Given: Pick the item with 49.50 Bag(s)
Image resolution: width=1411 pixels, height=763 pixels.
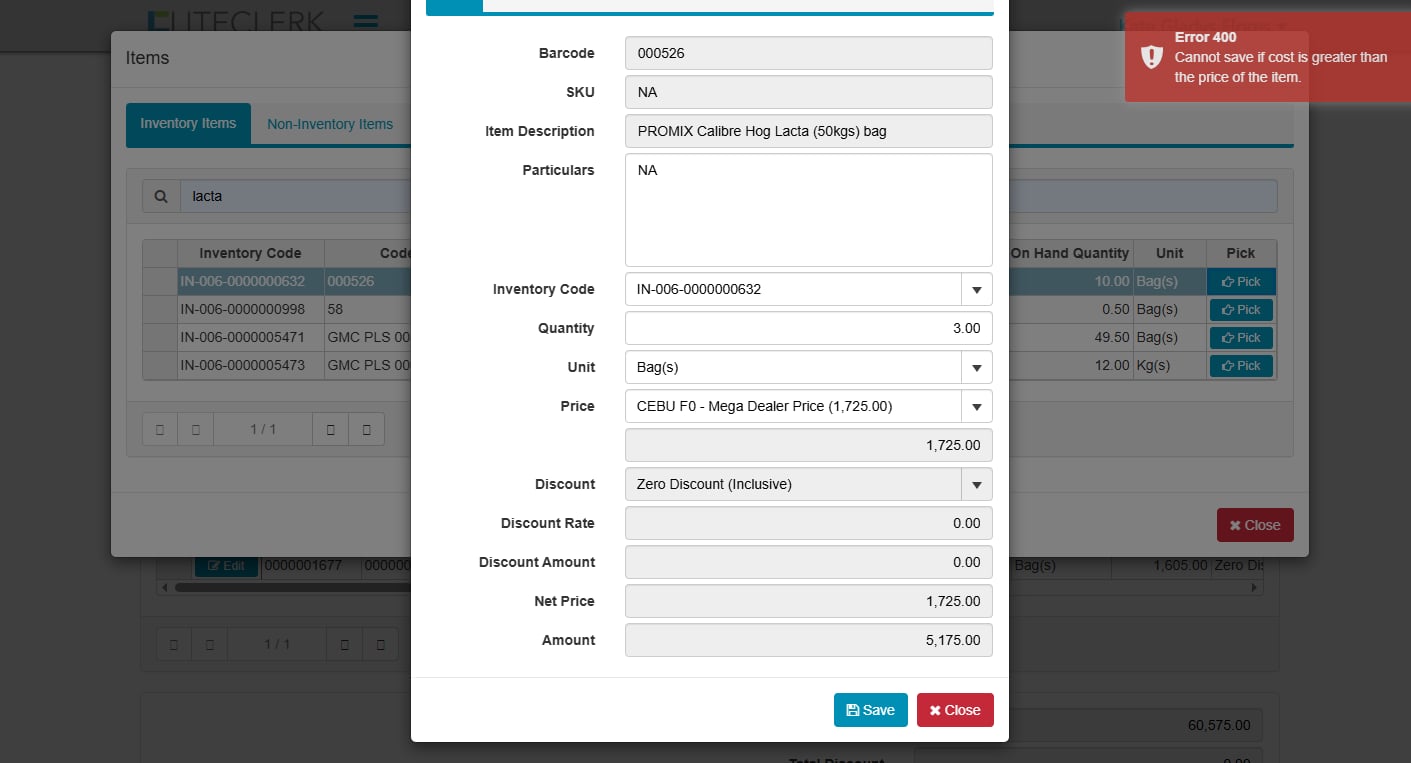Looking at the screenshot, I should click(x=1241, y=338).
